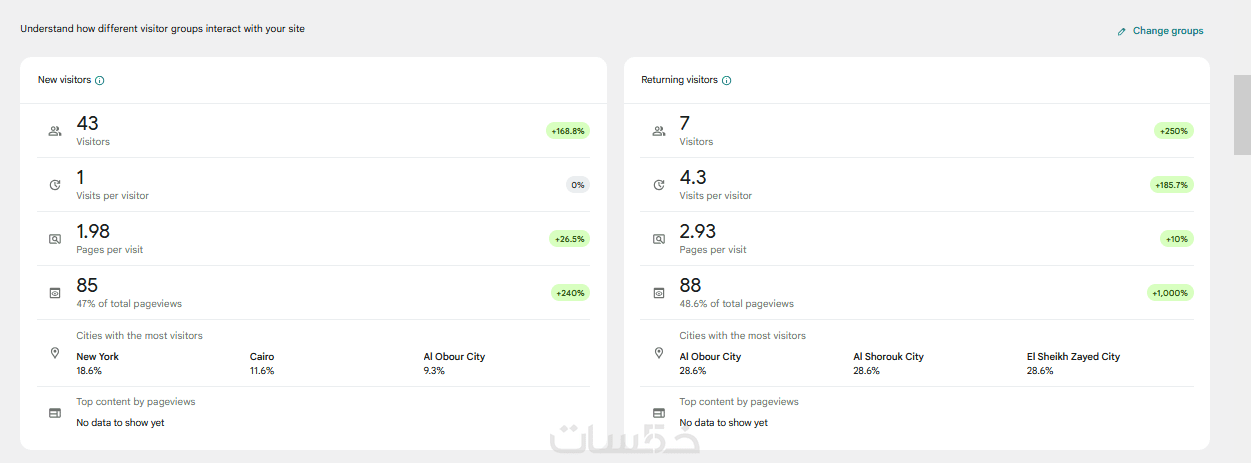Click the pencil icon beside Change groups

click(1122, 32)
